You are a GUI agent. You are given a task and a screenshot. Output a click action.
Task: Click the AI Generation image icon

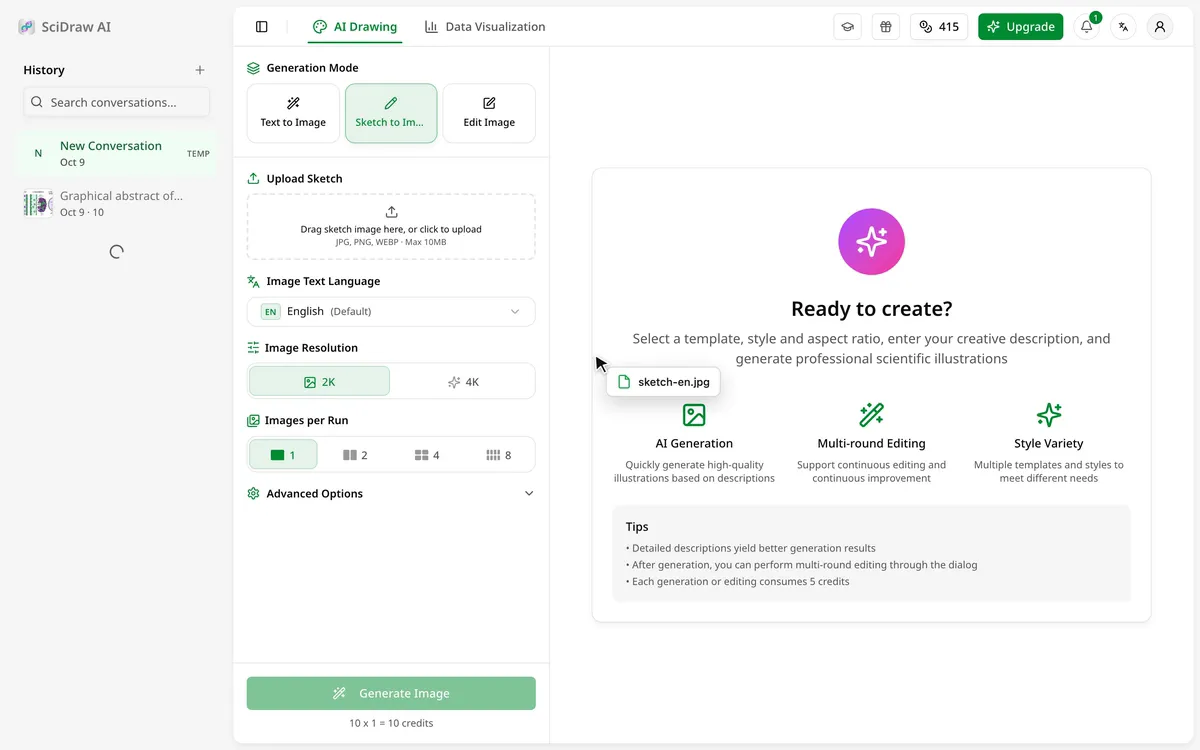[694, 415]
